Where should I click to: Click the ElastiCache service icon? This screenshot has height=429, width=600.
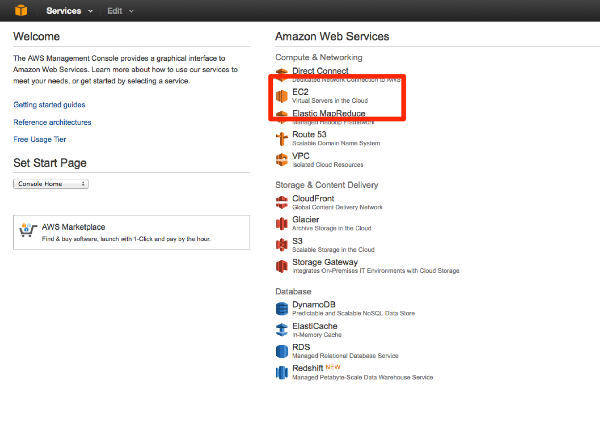pyautogui.click(x=282, y=330)
